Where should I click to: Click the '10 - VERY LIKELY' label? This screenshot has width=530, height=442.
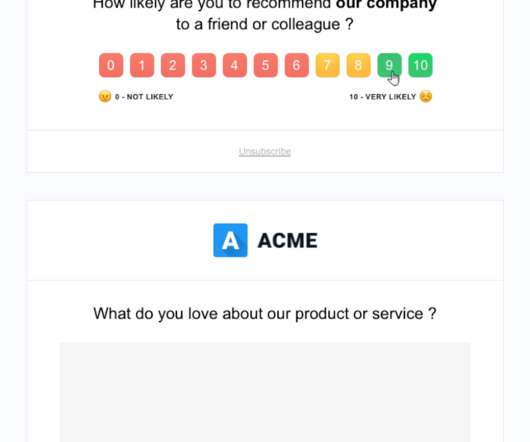[x=383, y=97]
